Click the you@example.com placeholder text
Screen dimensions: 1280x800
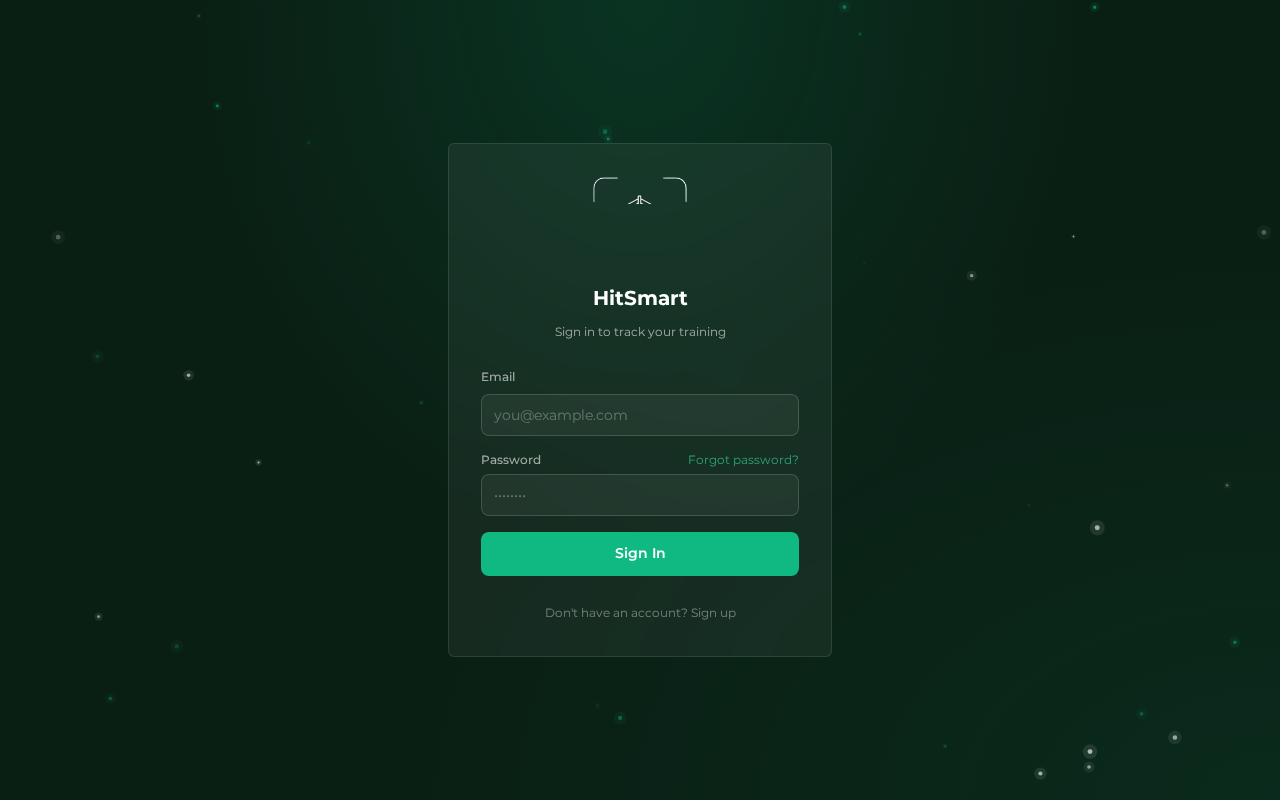pyautogui.click(x=561, y=415)
